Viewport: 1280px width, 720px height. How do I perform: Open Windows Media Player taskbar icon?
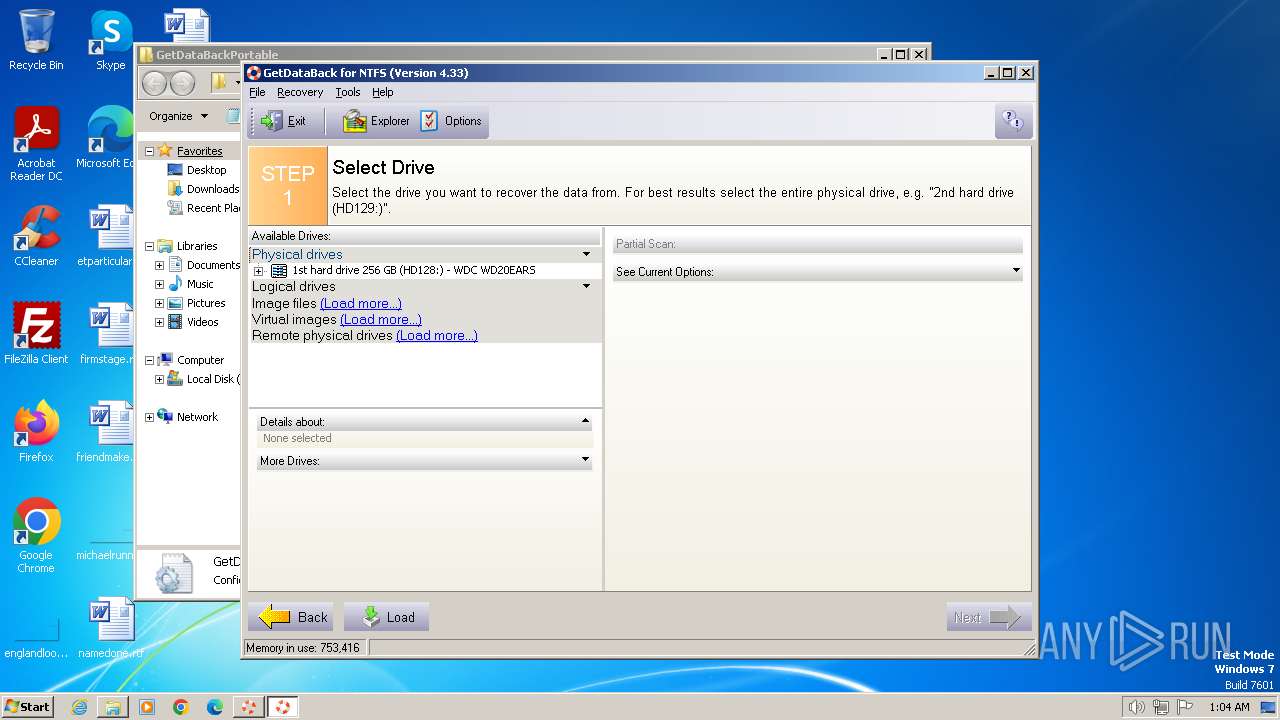(147, 707)
